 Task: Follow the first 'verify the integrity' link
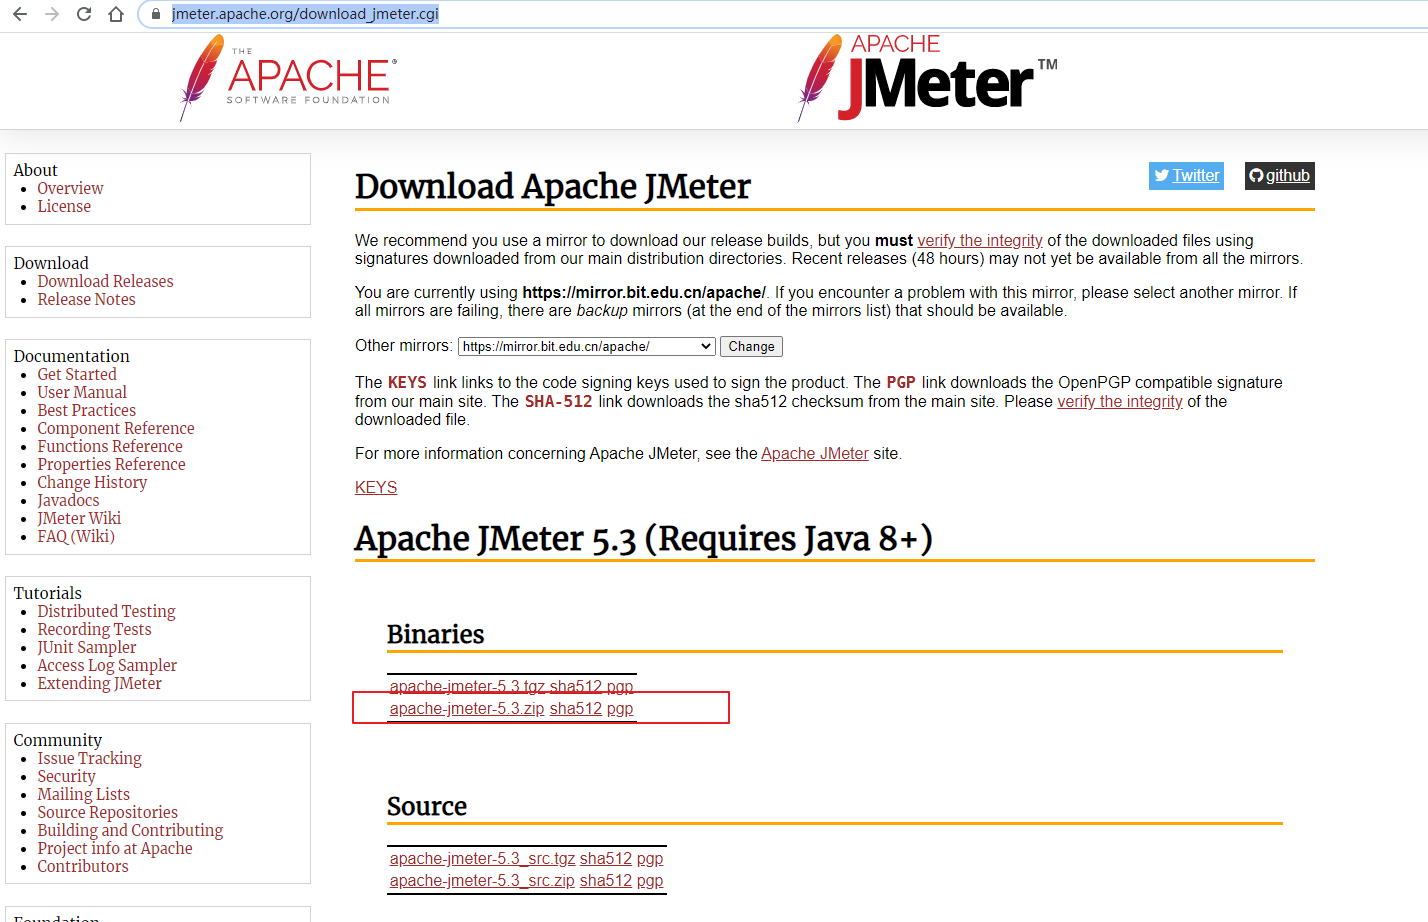click(x=980, y=240)
